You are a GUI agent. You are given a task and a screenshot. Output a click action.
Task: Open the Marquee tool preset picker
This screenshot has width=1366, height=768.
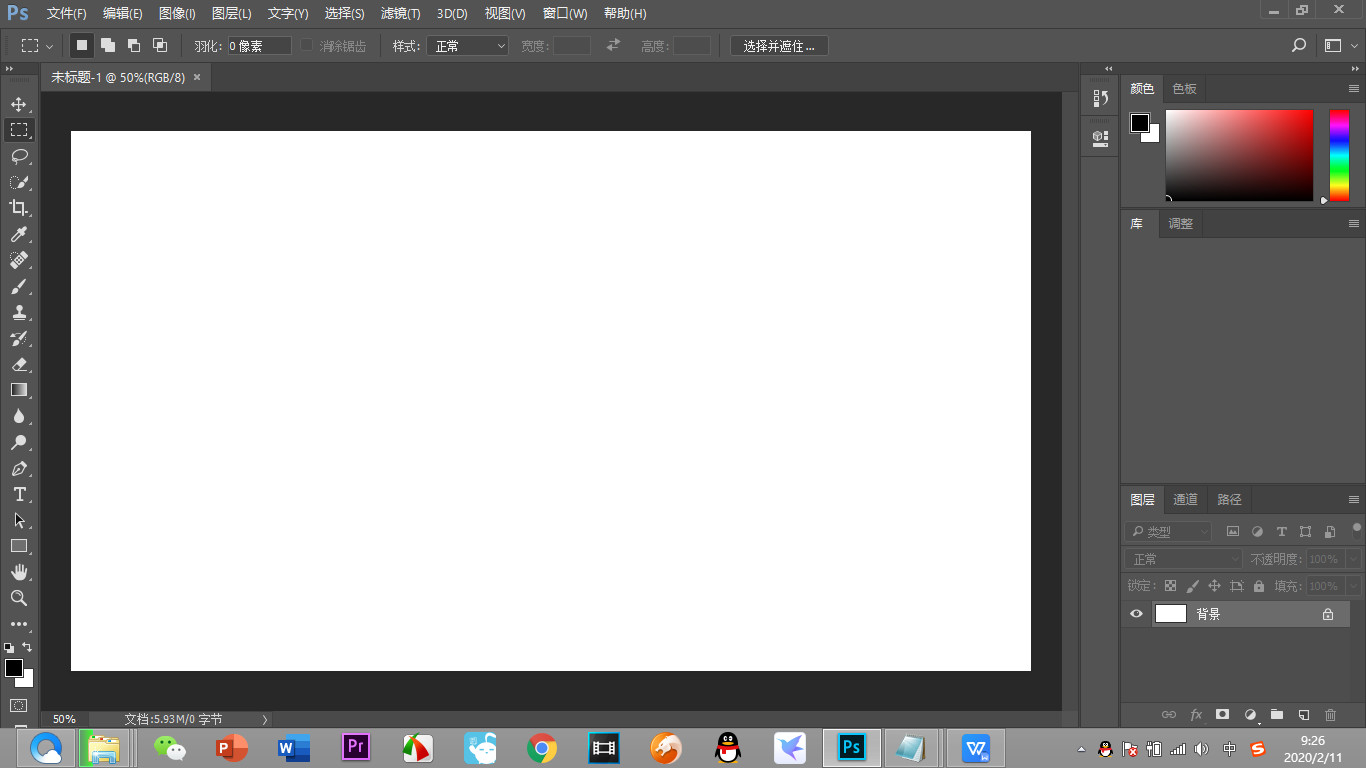pos(38,46)
